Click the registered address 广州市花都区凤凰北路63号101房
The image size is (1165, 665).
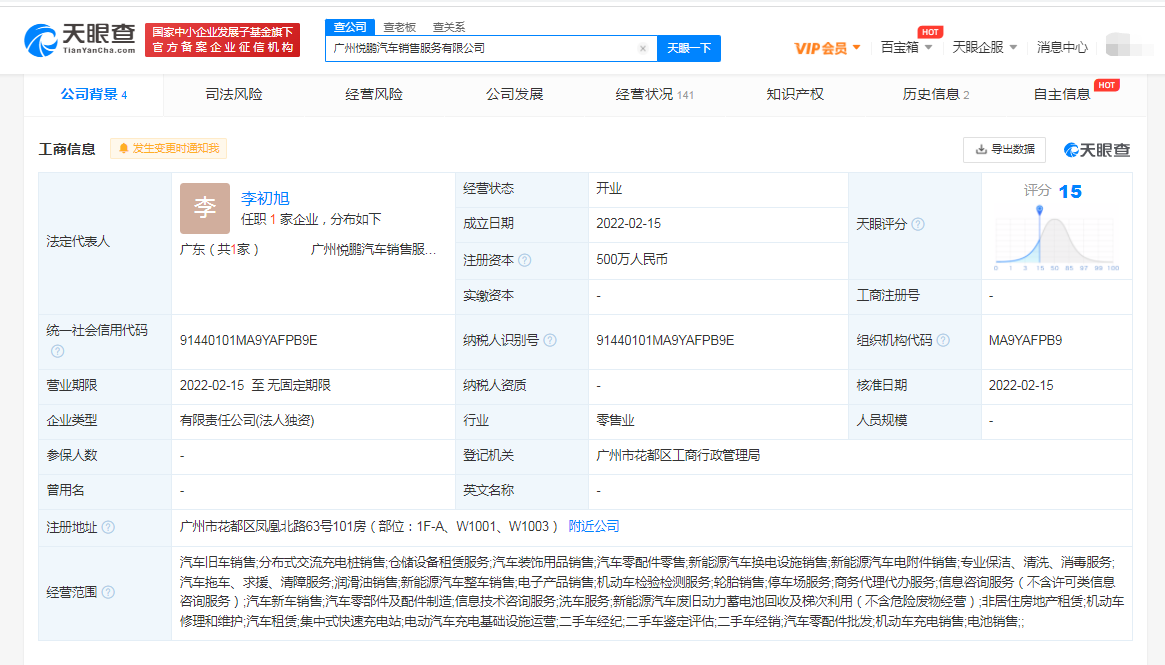273,526
